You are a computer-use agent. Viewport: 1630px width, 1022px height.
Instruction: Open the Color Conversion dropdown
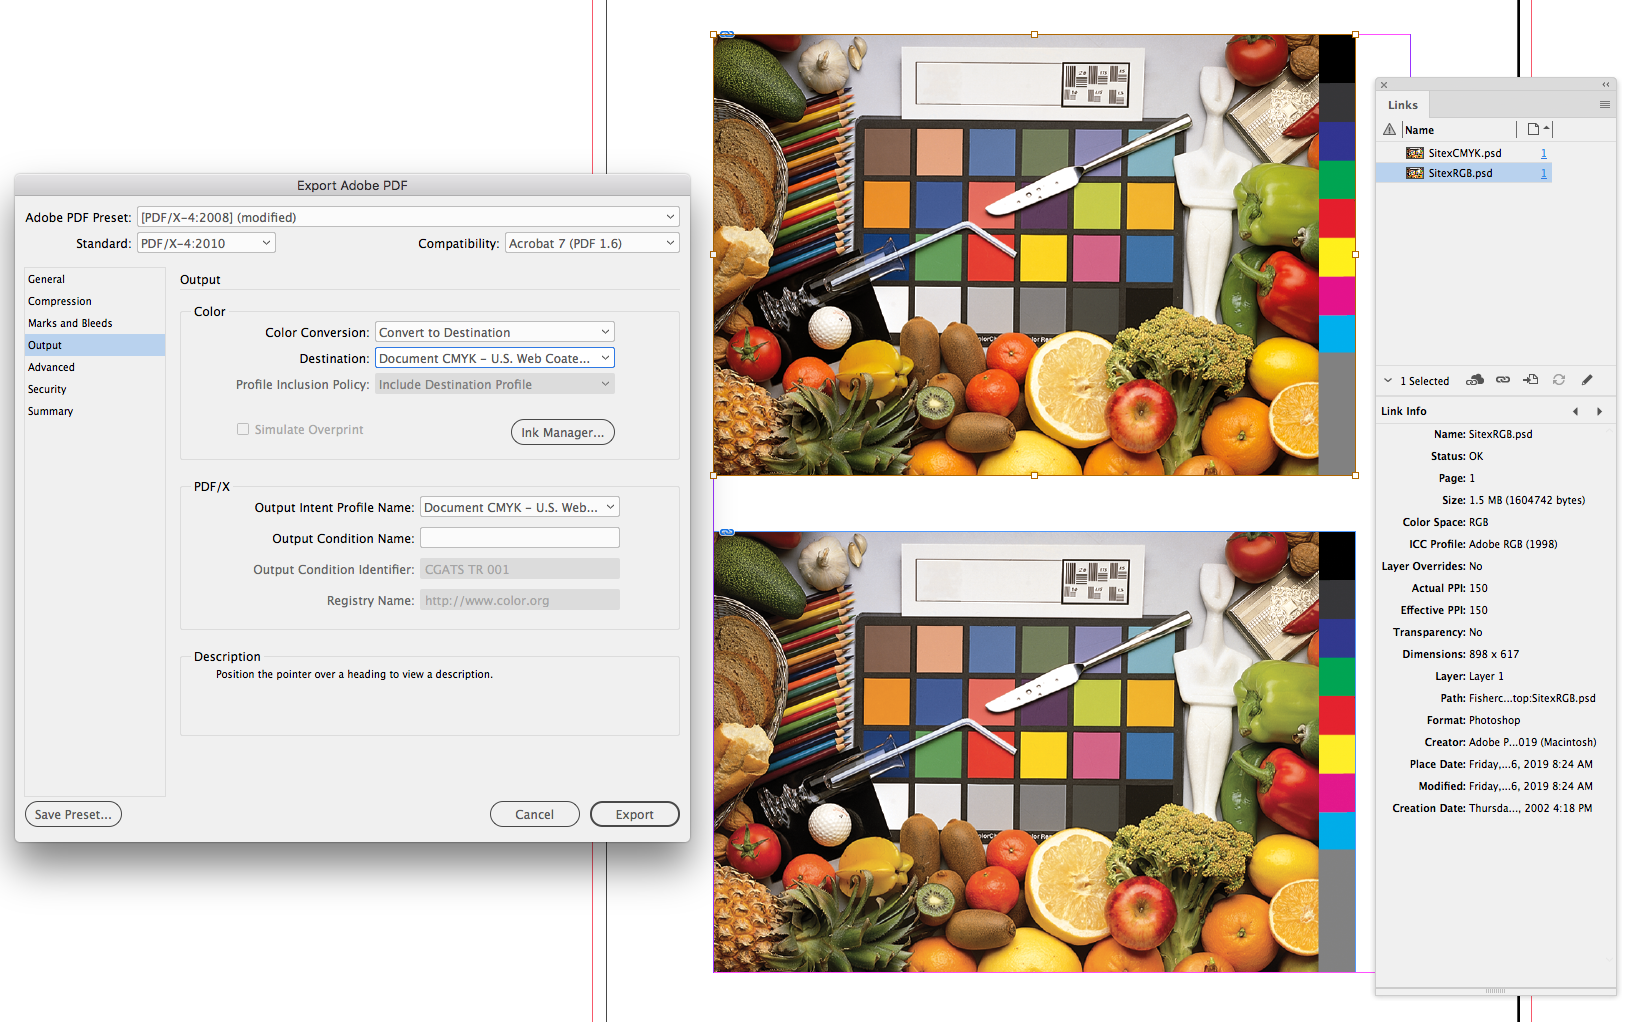click(495, 332)
